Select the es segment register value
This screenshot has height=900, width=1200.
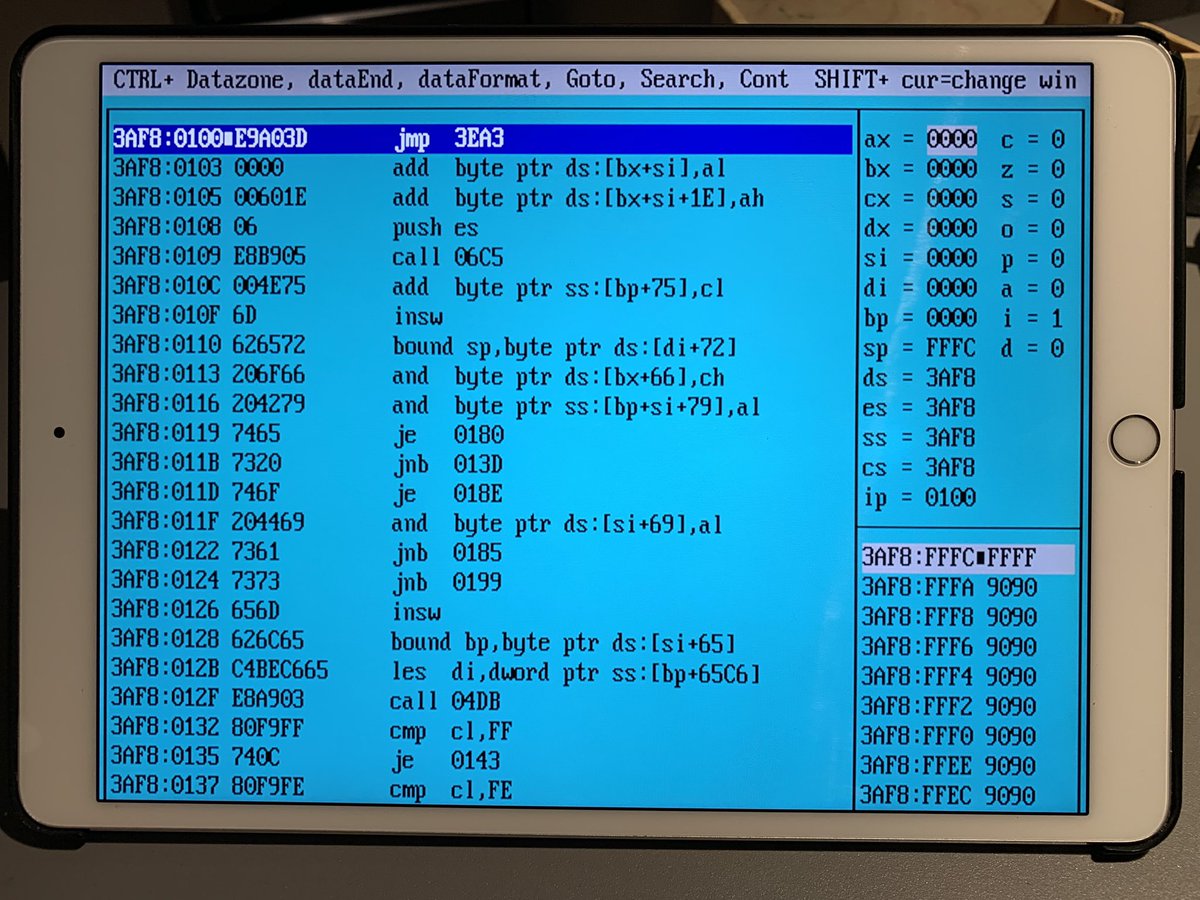coord(952,409)
